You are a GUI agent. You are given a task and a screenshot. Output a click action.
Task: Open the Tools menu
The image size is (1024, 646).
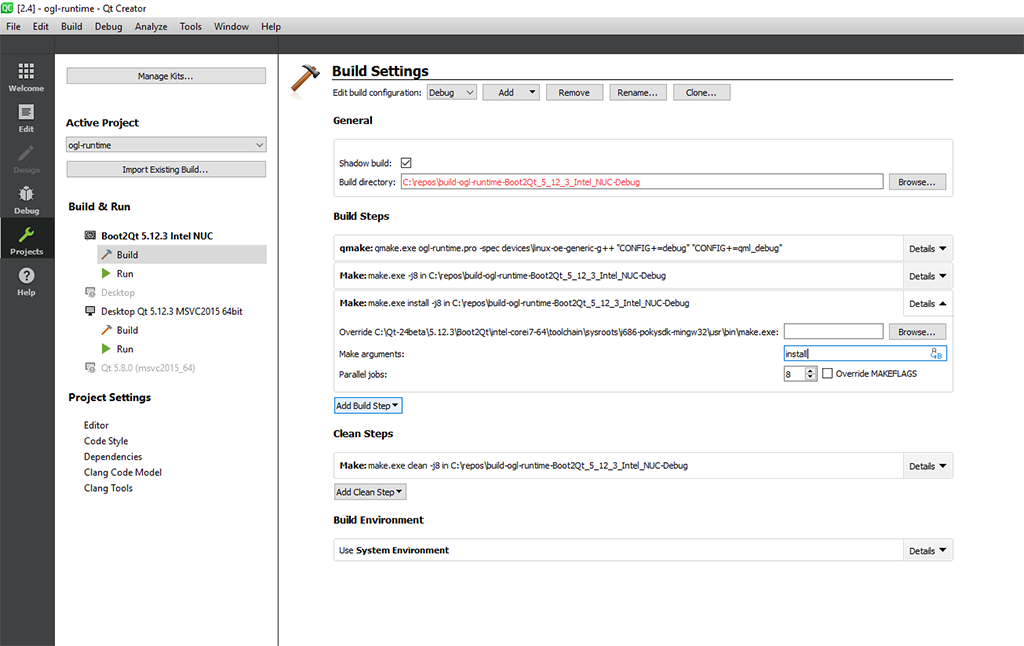pyautogui.click(x=190, y=27)
